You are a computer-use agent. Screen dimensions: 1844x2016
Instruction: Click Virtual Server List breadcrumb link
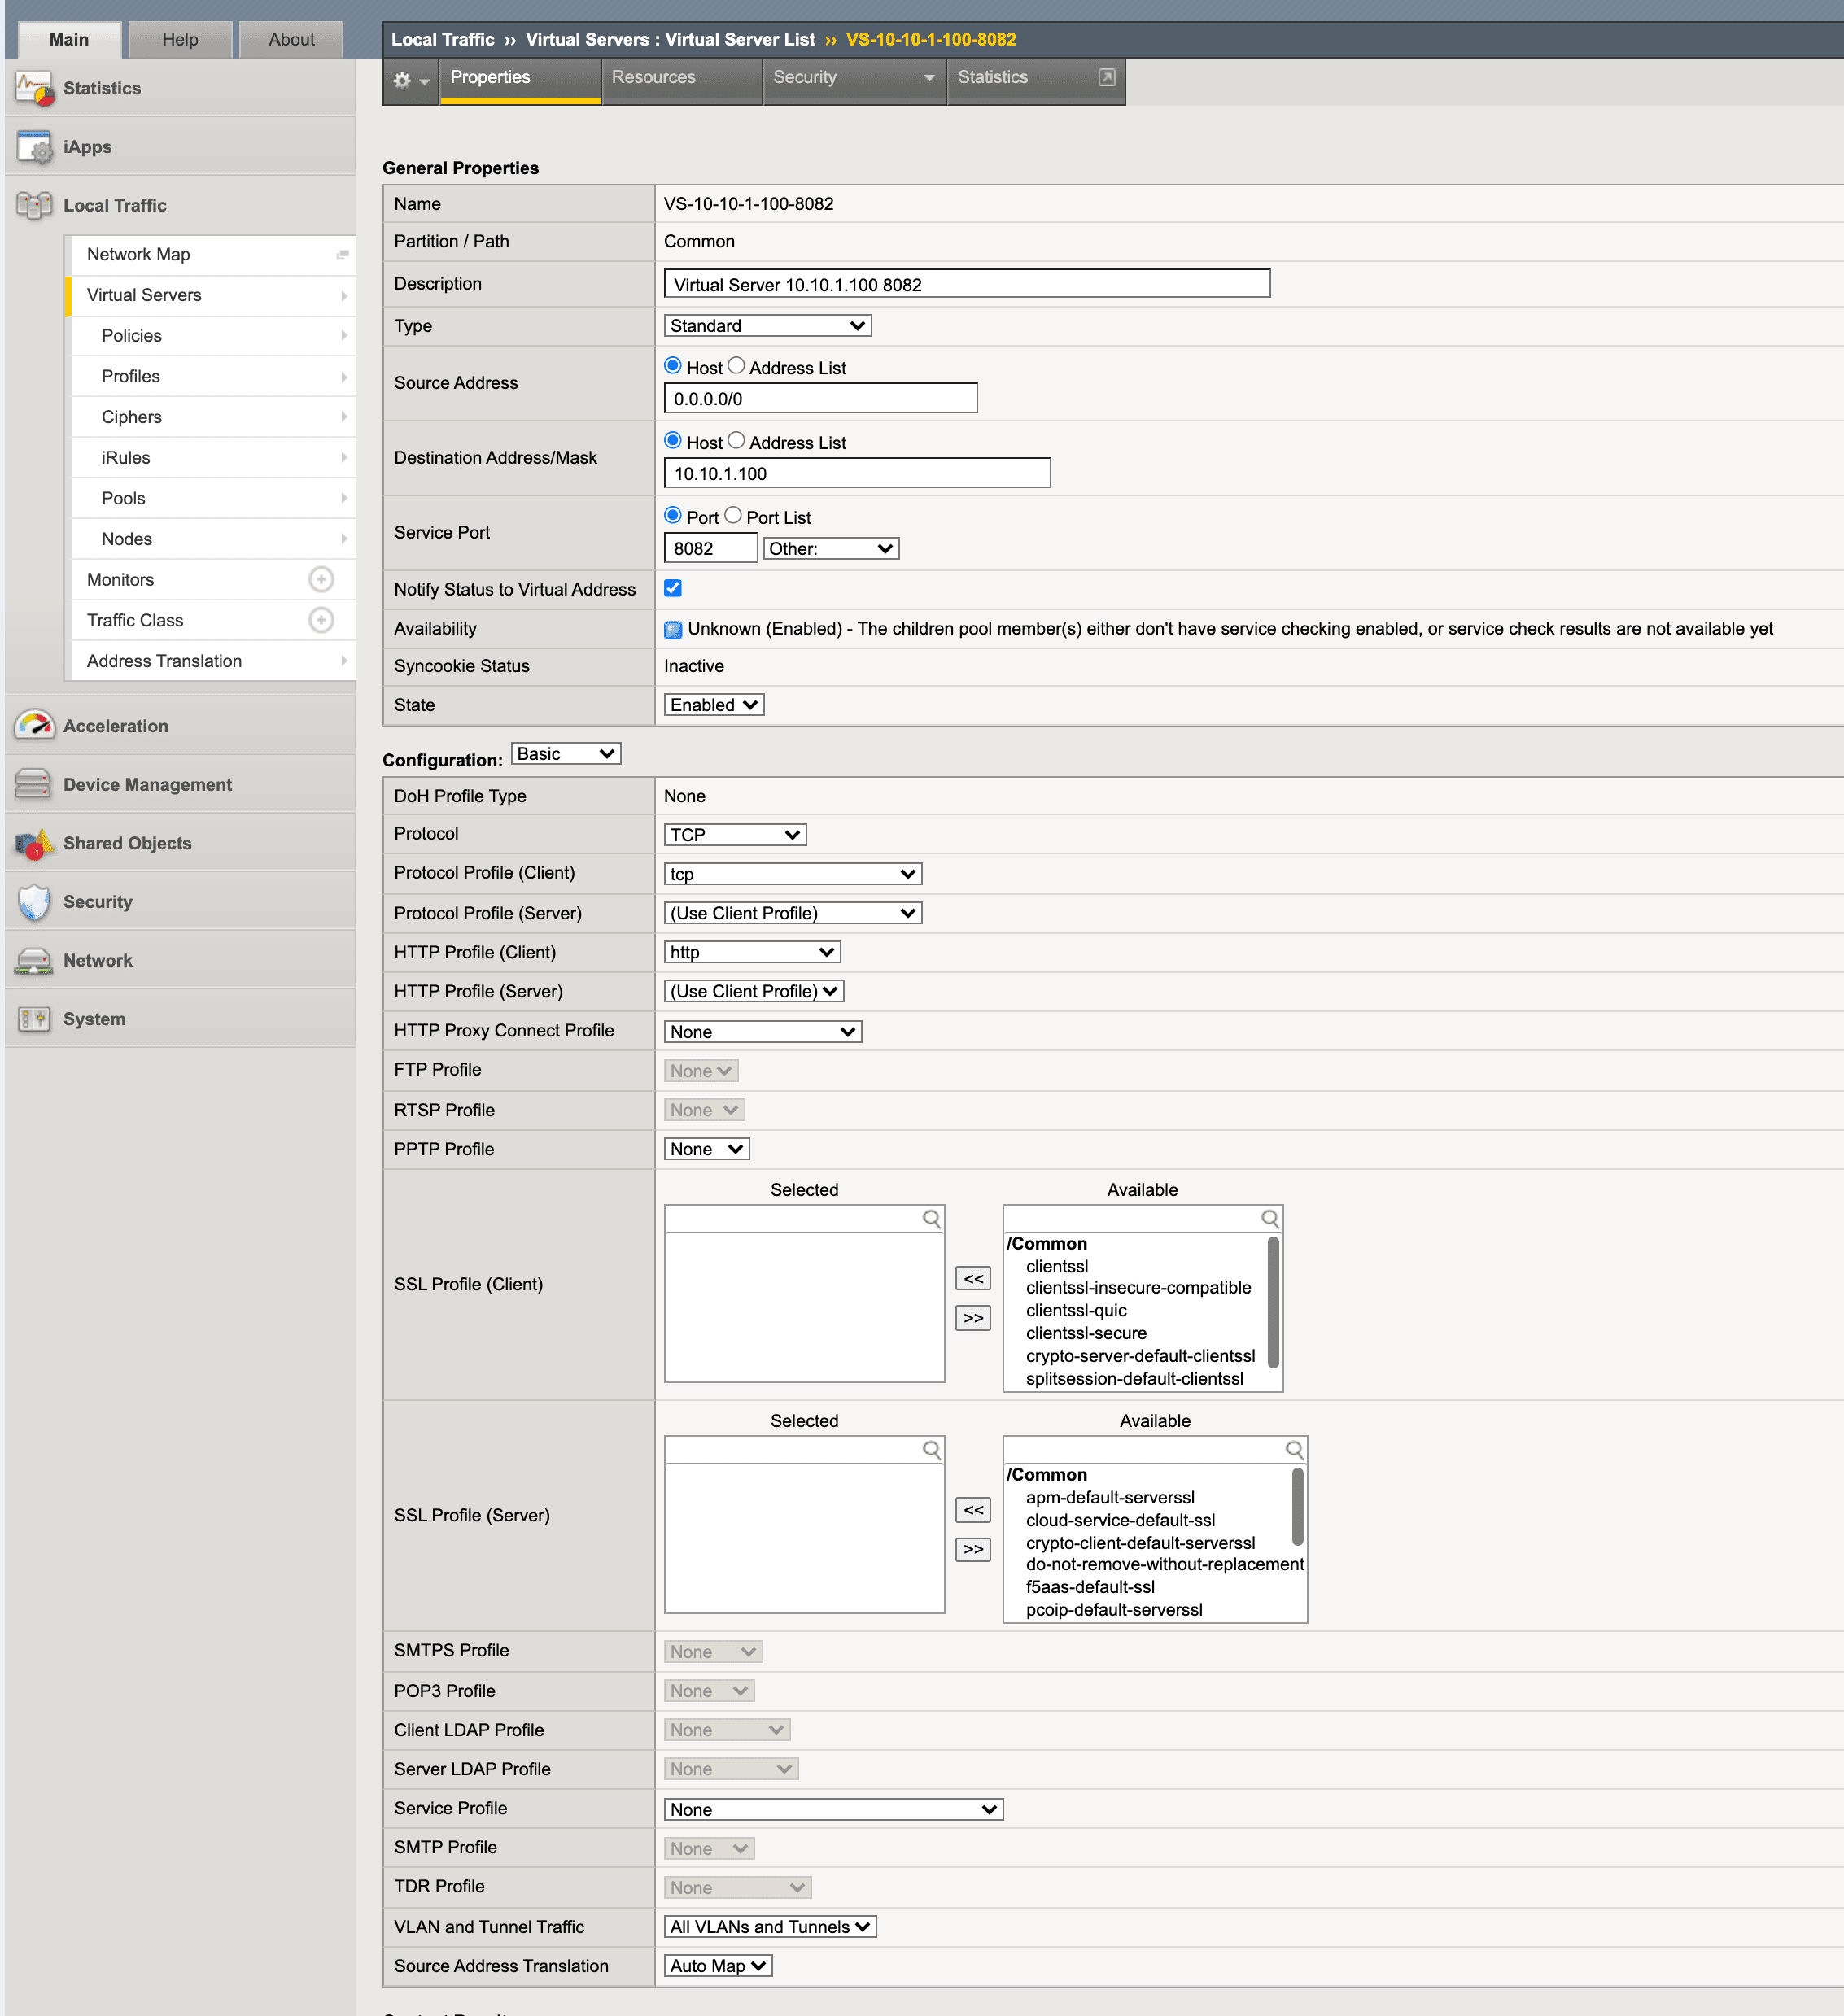tap(740, 40)
